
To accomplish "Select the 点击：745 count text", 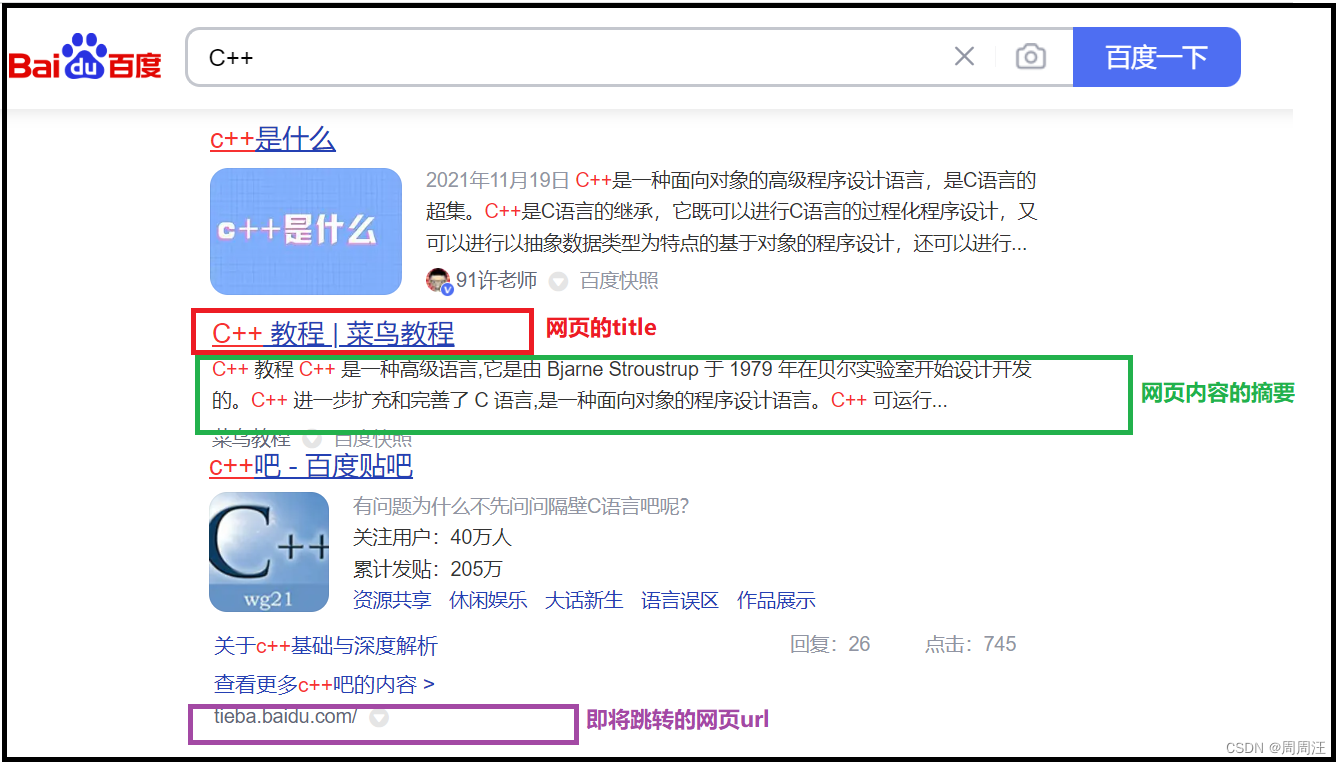I will (x=970, y=644).
